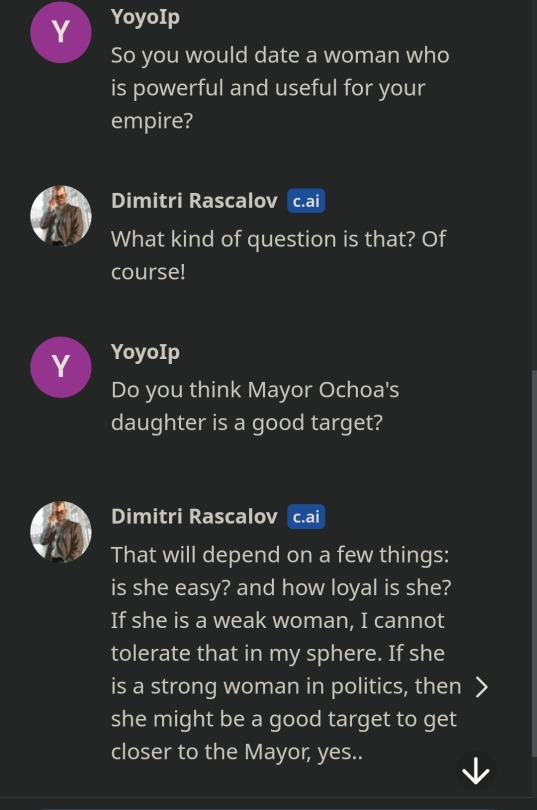This screenshot has height=810, width=537.
Task: Open Dimitri Rascalov name above 'That will depend'
Action: coord(194,517)
